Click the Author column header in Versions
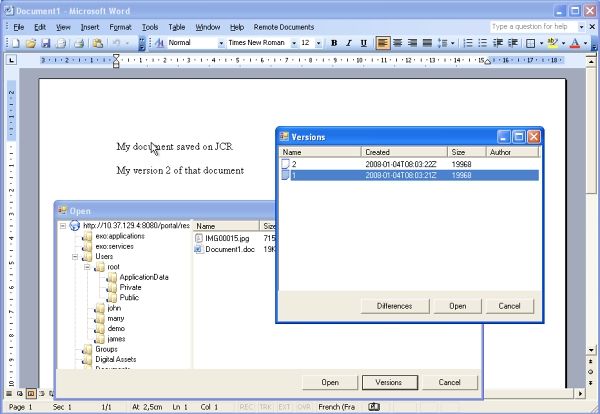Viewport: 600px width, 414px height. (512, 152)
